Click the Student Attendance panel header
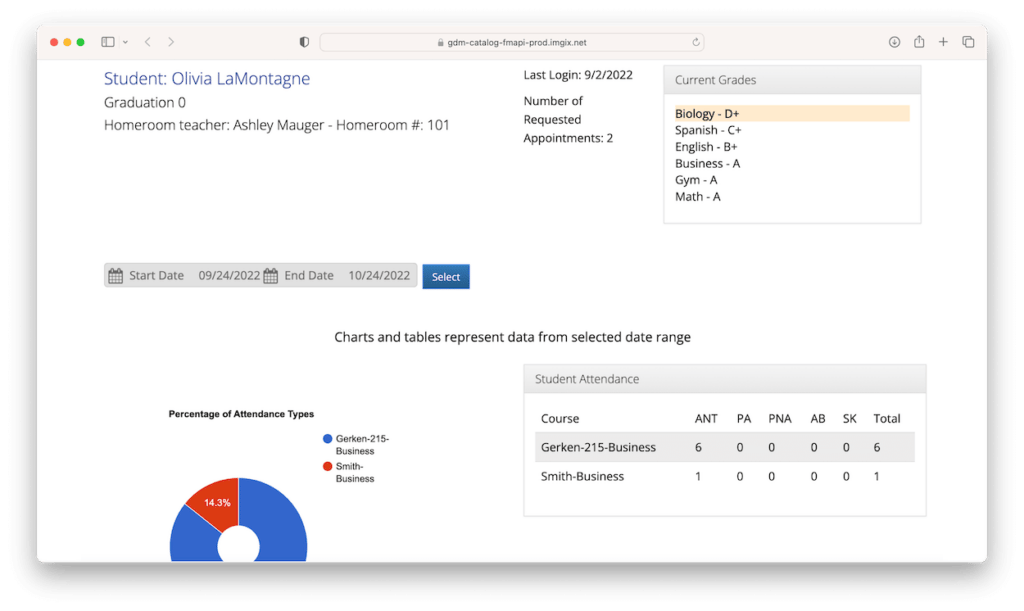 (724, 379)
